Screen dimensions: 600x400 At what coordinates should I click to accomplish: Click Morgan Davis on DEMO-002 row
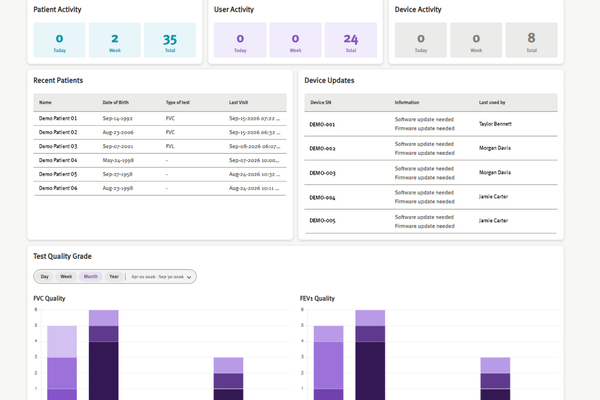coord(495,148)
